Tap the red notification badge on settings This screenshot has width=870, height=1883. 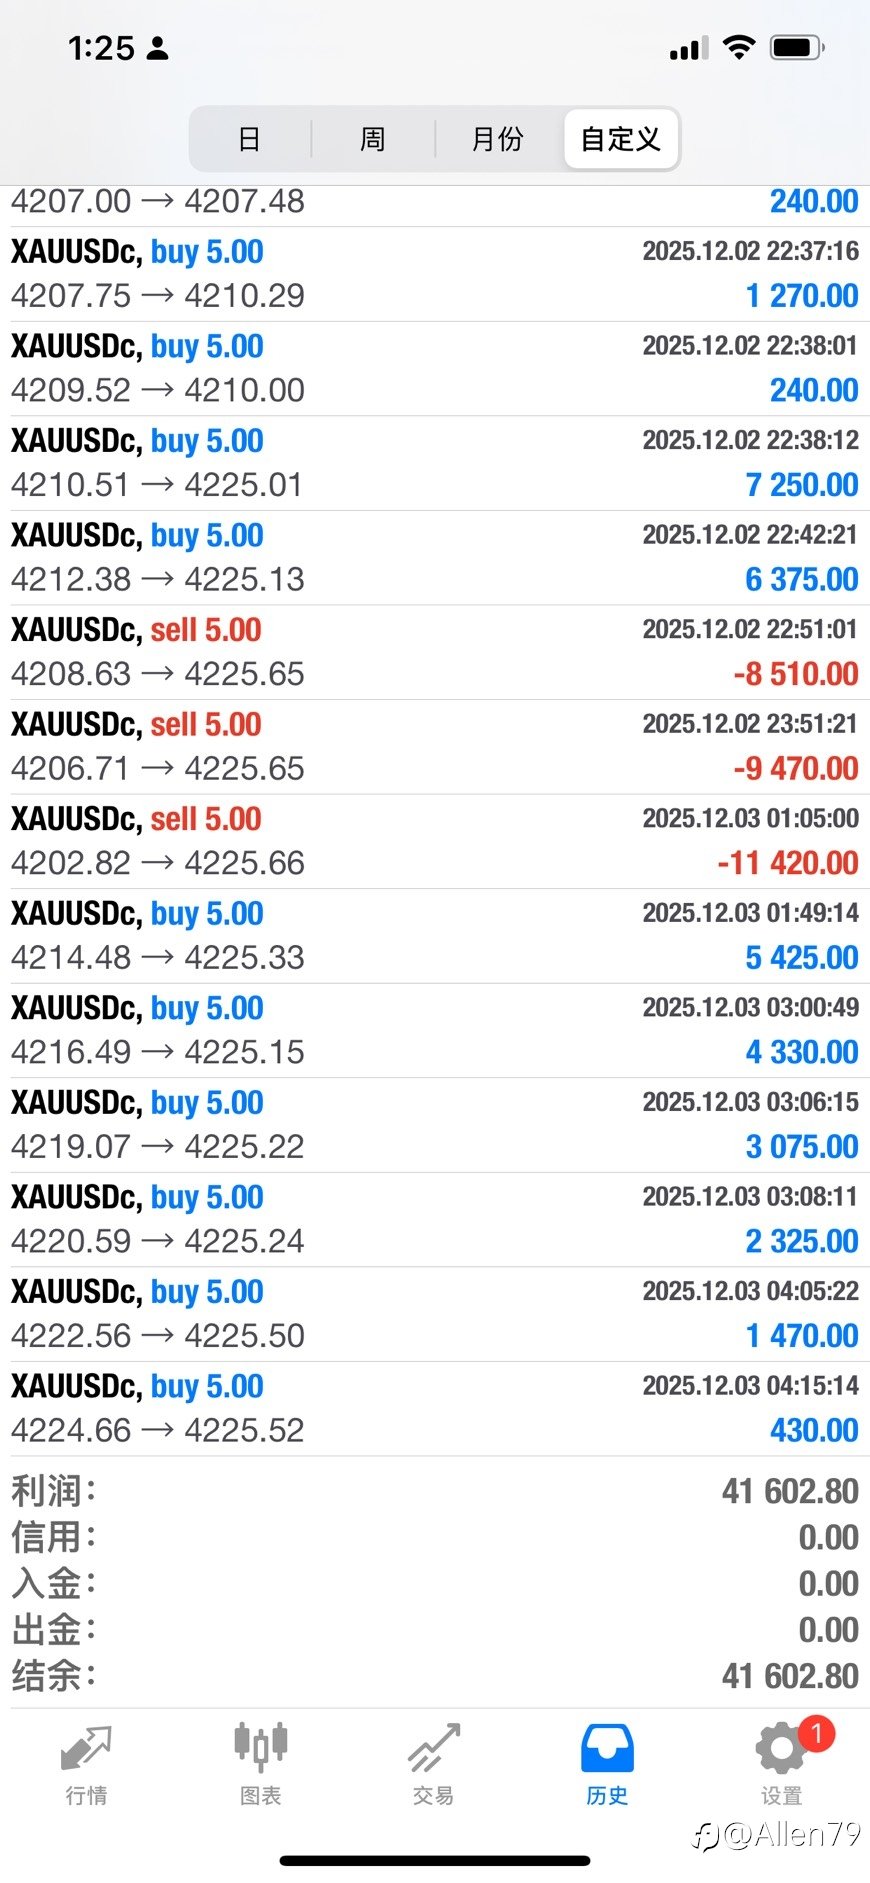pyautogui.click(x=816, y=1733)
